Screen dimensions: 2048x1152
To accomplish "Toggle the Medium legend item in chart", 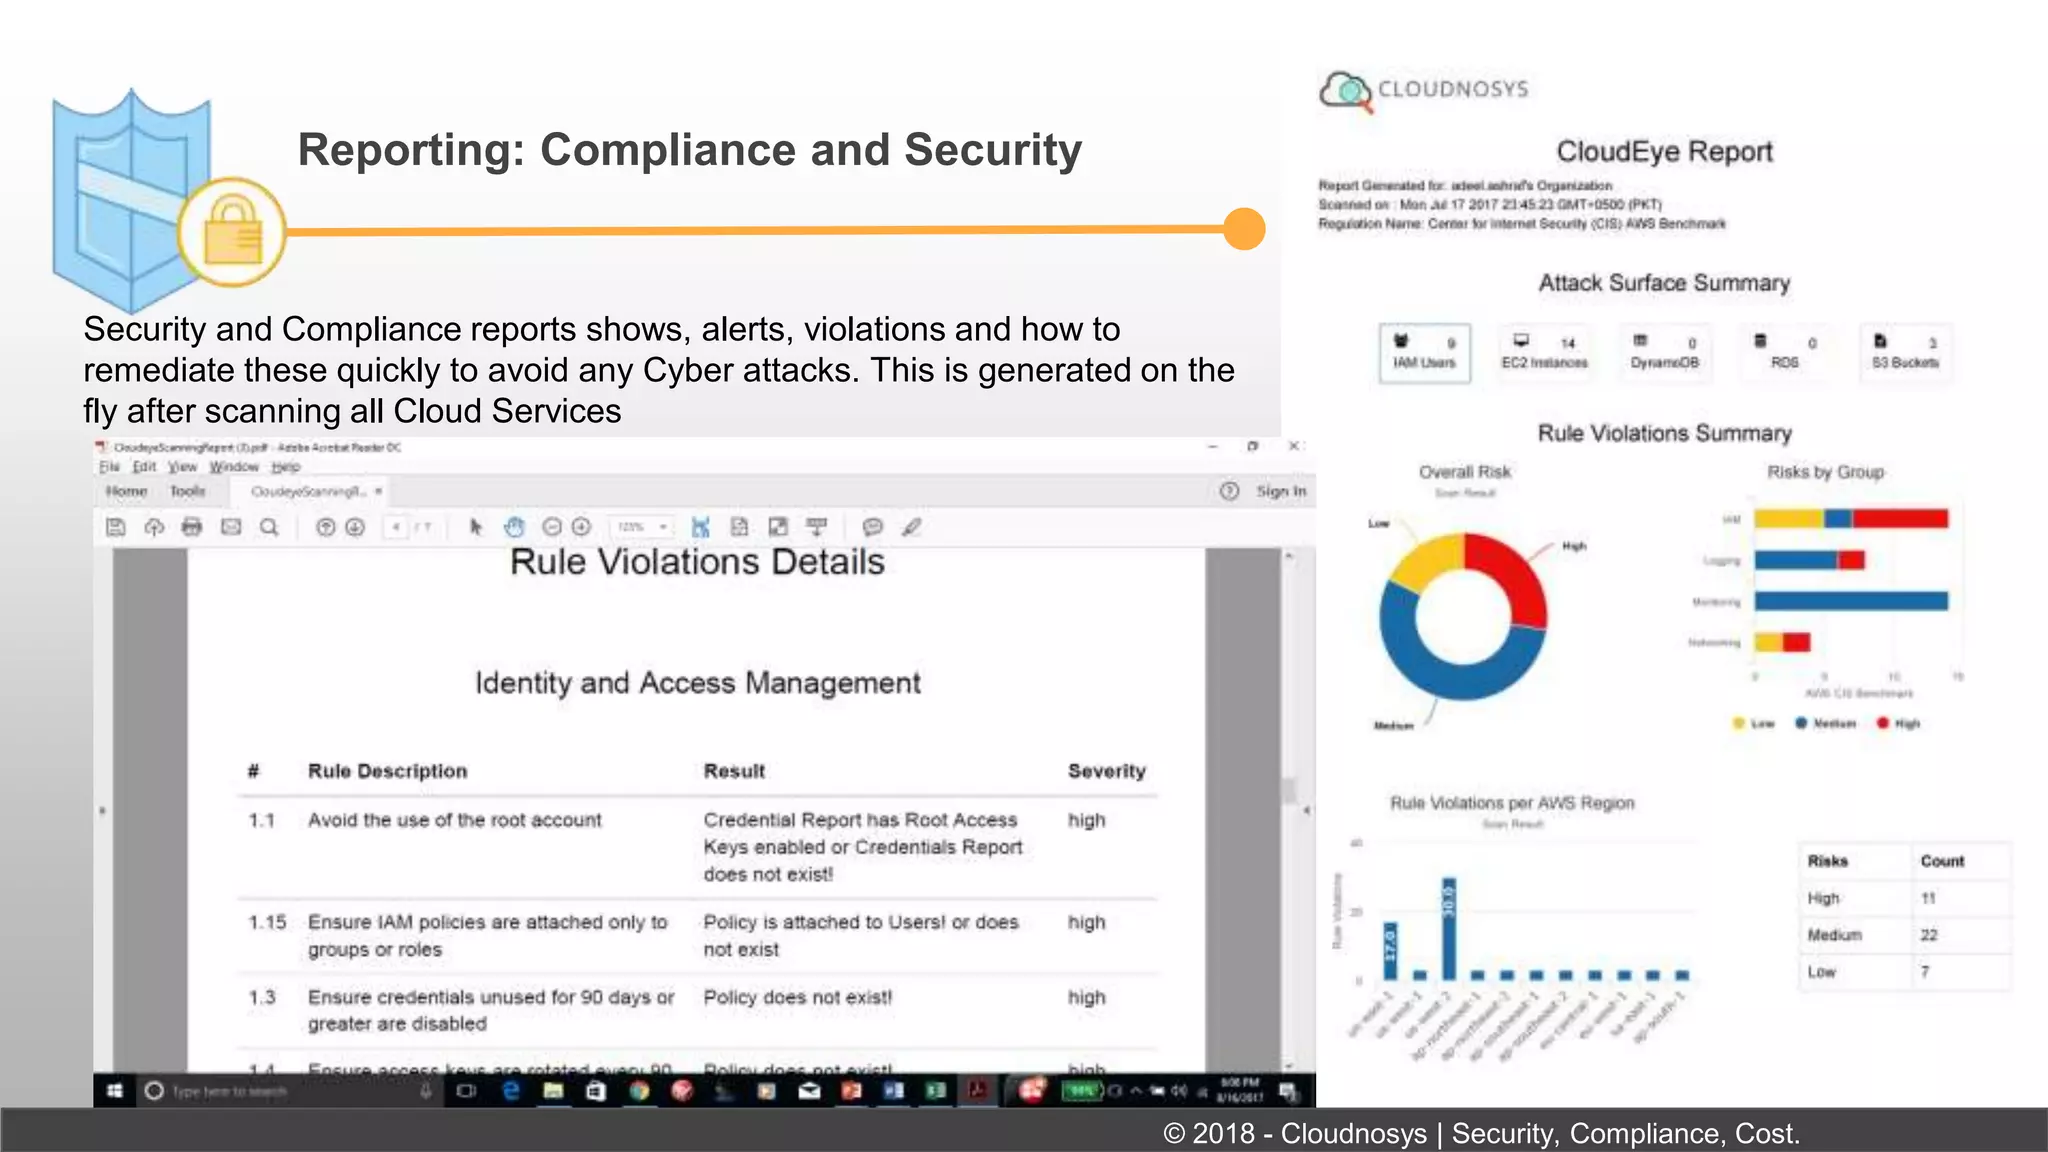I will tap(1826, 723).
